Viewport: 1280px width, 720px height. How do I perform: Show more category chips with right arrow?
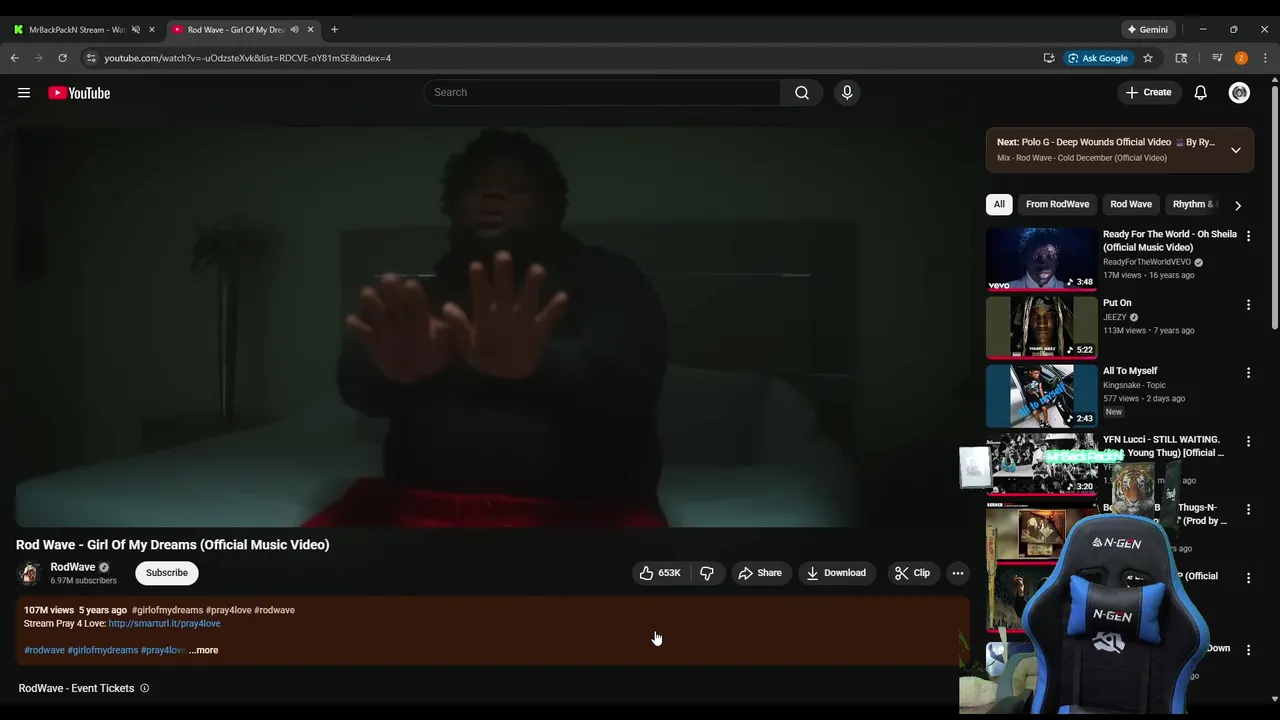point(1238,205)
